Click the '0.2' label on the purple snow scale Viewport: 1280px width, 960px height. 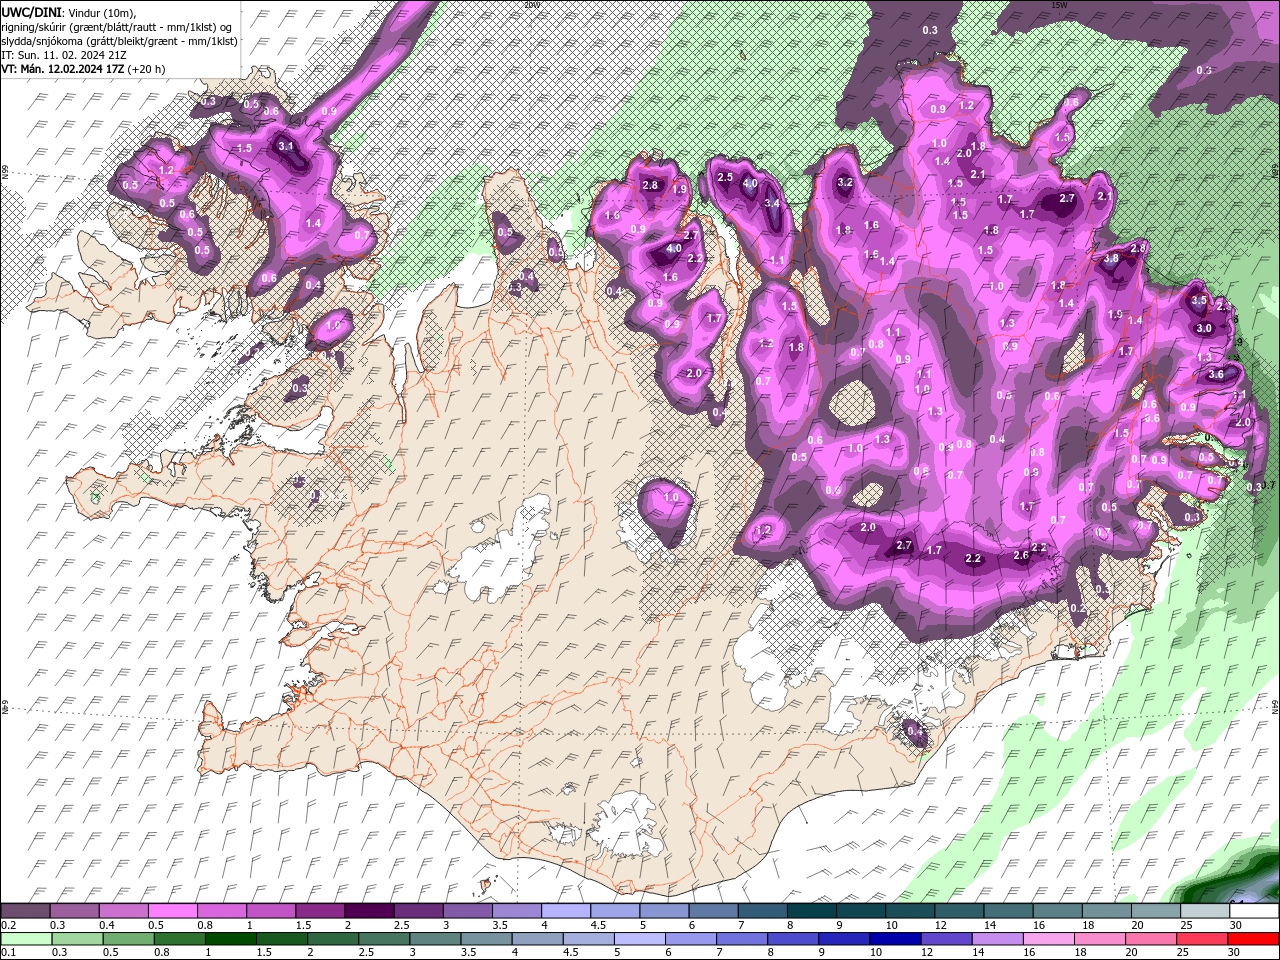(8, 925)
